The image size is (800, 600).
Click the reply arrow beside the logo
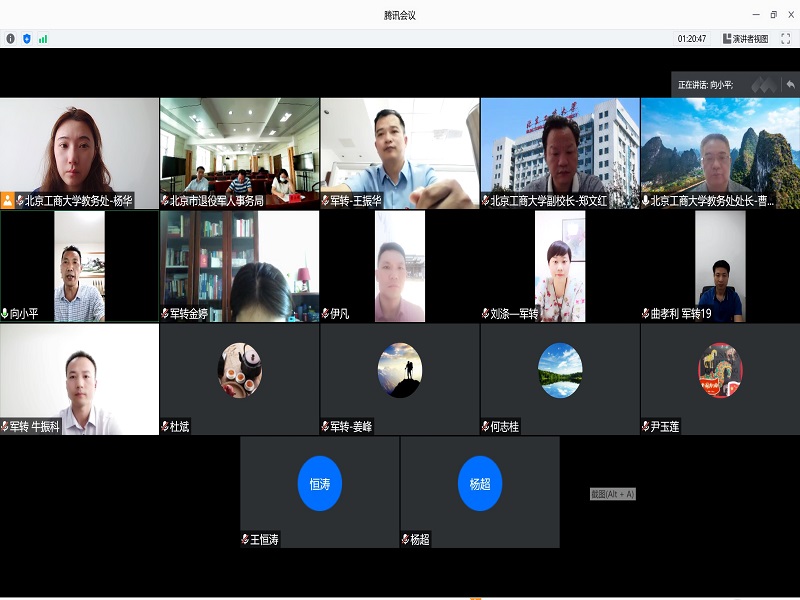point(790,83)
